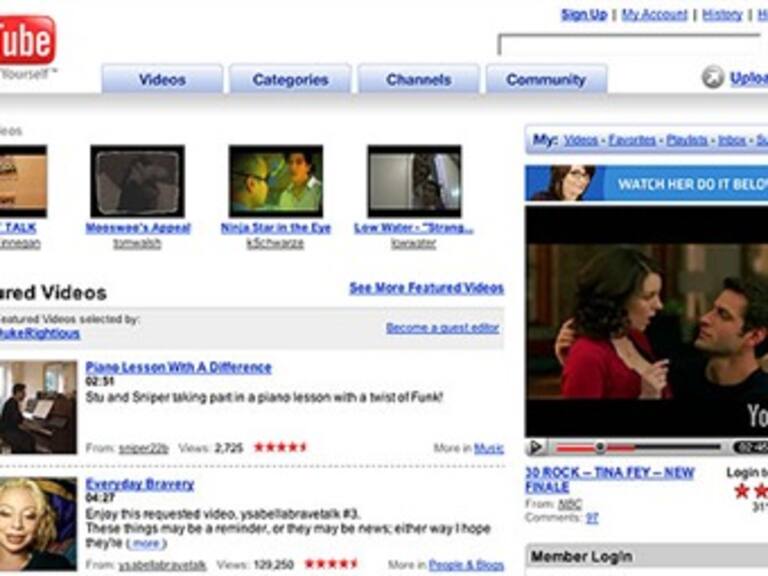Click the YouTube logo
The image size is (768, 576).
[26, 40]
